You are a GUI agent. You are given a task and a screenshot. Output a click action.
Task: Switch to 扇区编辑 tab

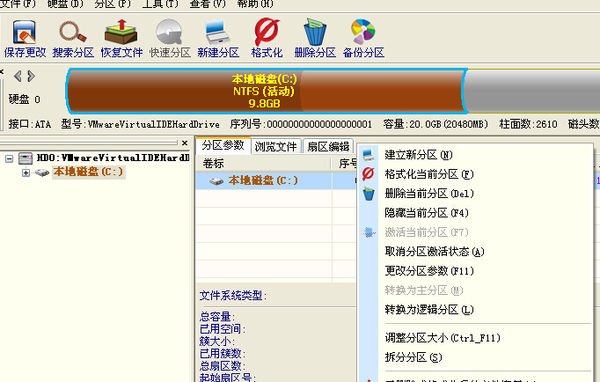point(328,146)
